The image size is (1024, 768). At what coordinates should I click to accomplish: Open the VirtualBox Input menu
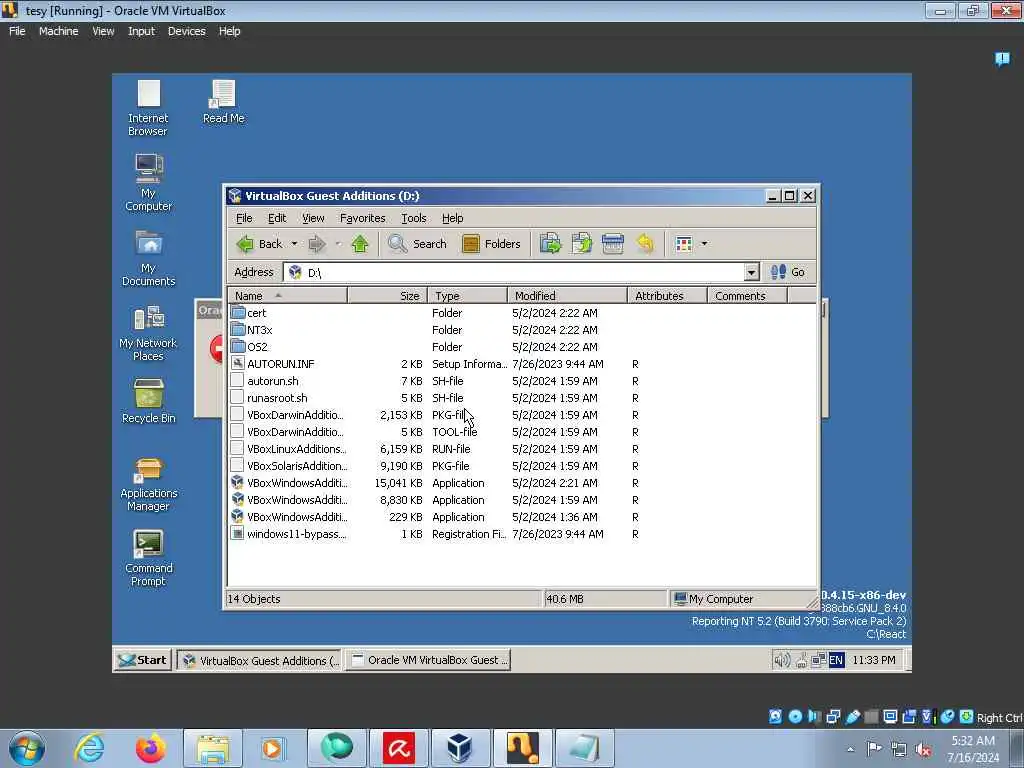pyautogui.click(x=141, y=31)
